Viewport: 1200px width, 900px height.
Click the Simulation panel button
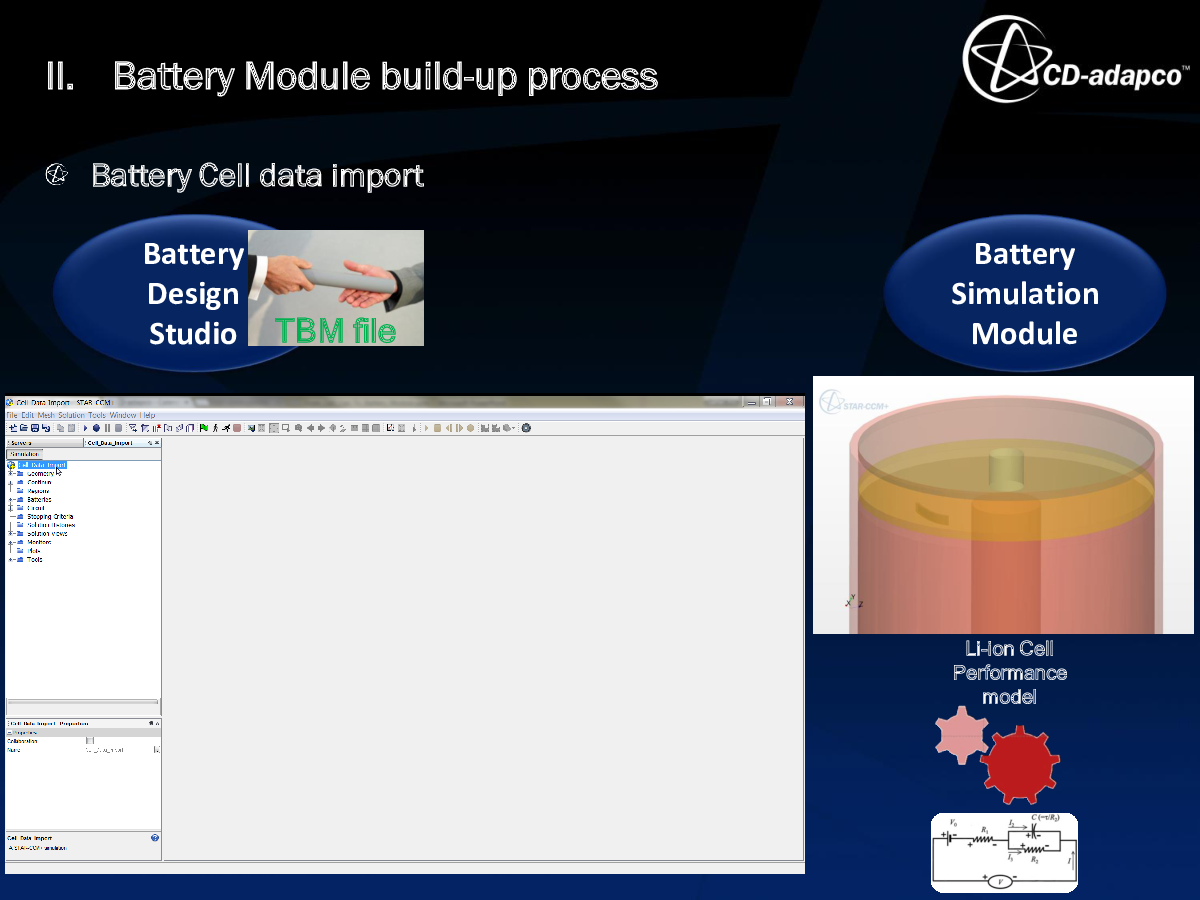25,454
